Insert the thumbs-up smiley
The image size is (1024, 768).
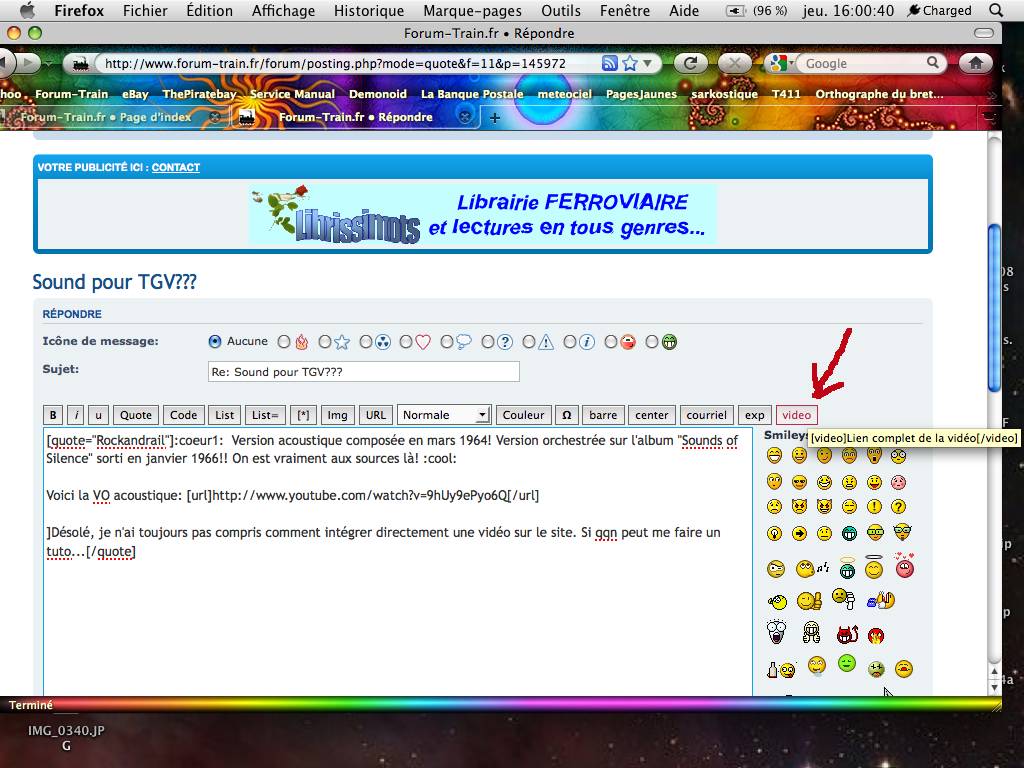(810, 600)
